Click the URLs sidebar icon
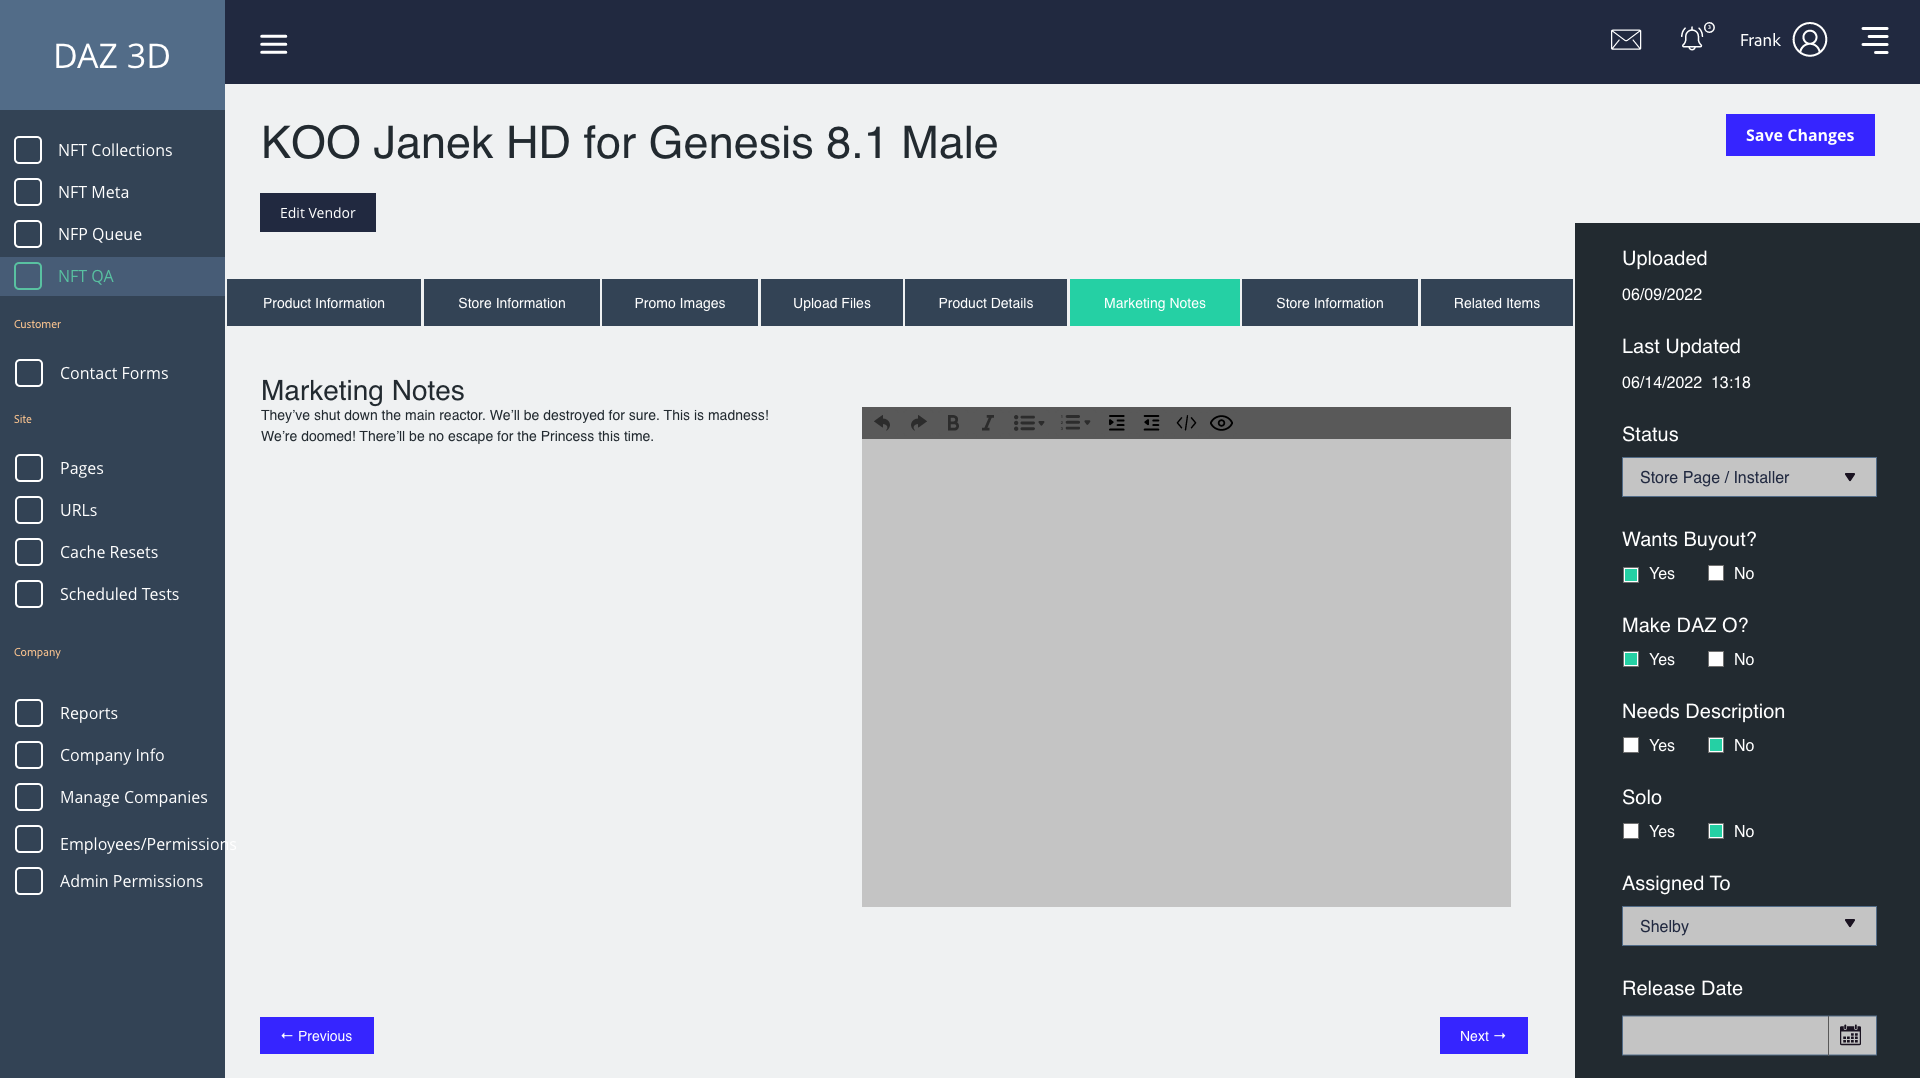This screenshot has height=1078, width=1920. 29,510
